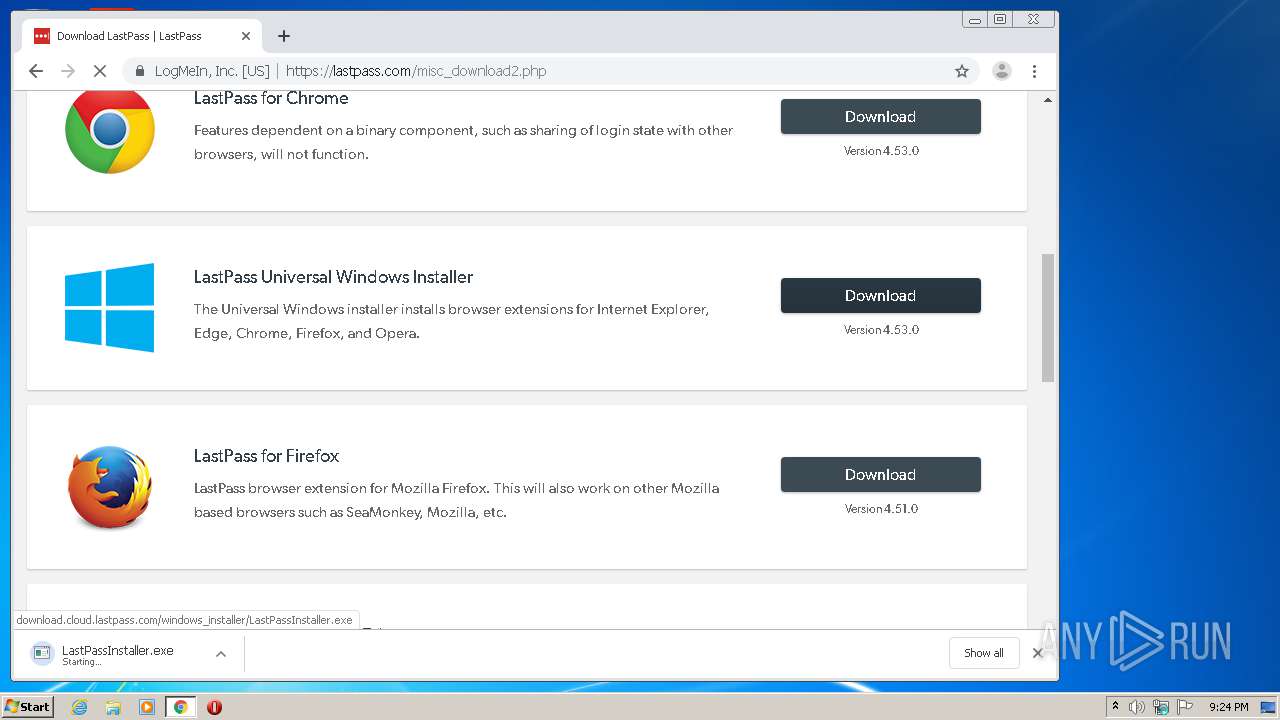This screenshot has width=1280, height=720.
Task: Click the network tray icon
Action: [x=1161, y=707]
